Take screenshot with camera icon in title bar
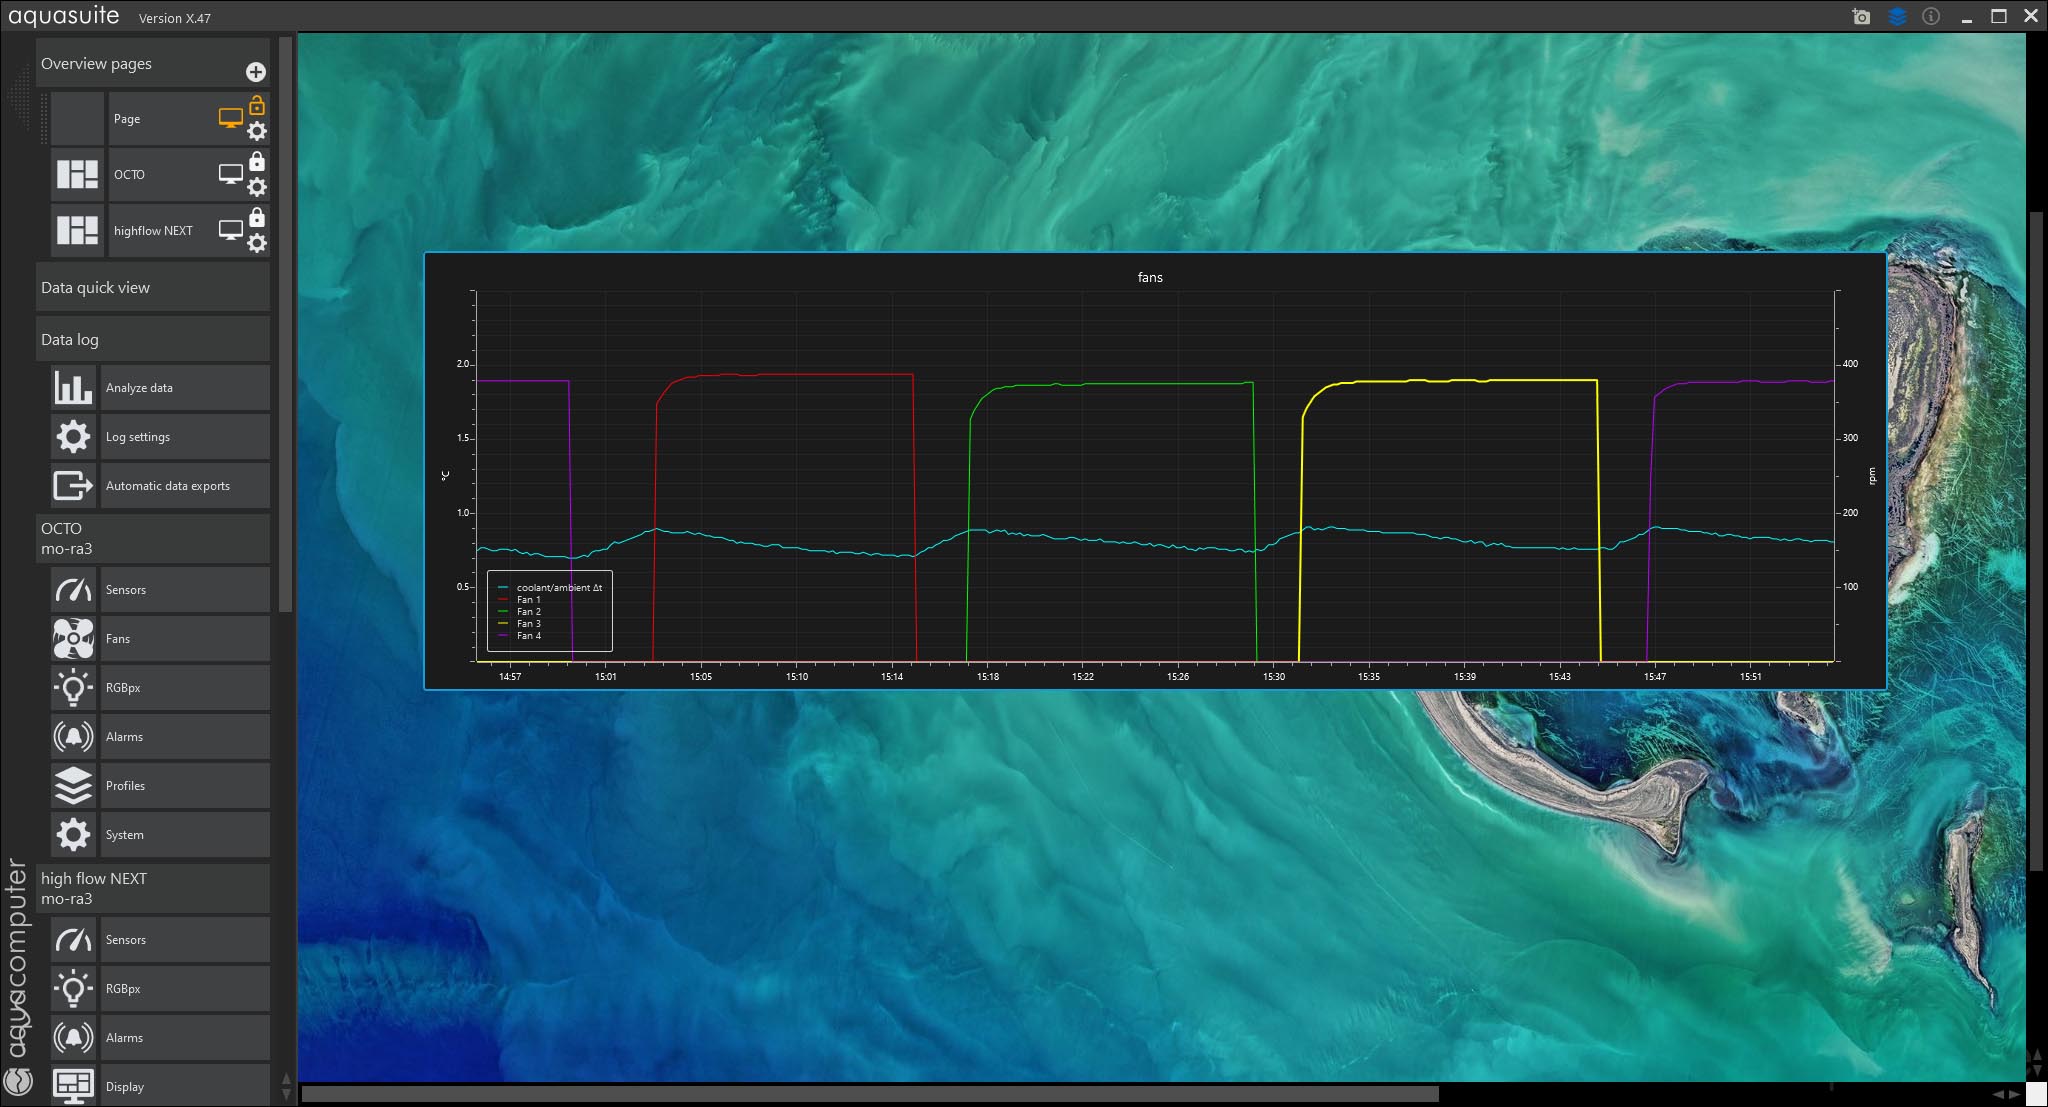Image resolution: width=2048 pixels, height=1107 pixels. pos(1861,17)
